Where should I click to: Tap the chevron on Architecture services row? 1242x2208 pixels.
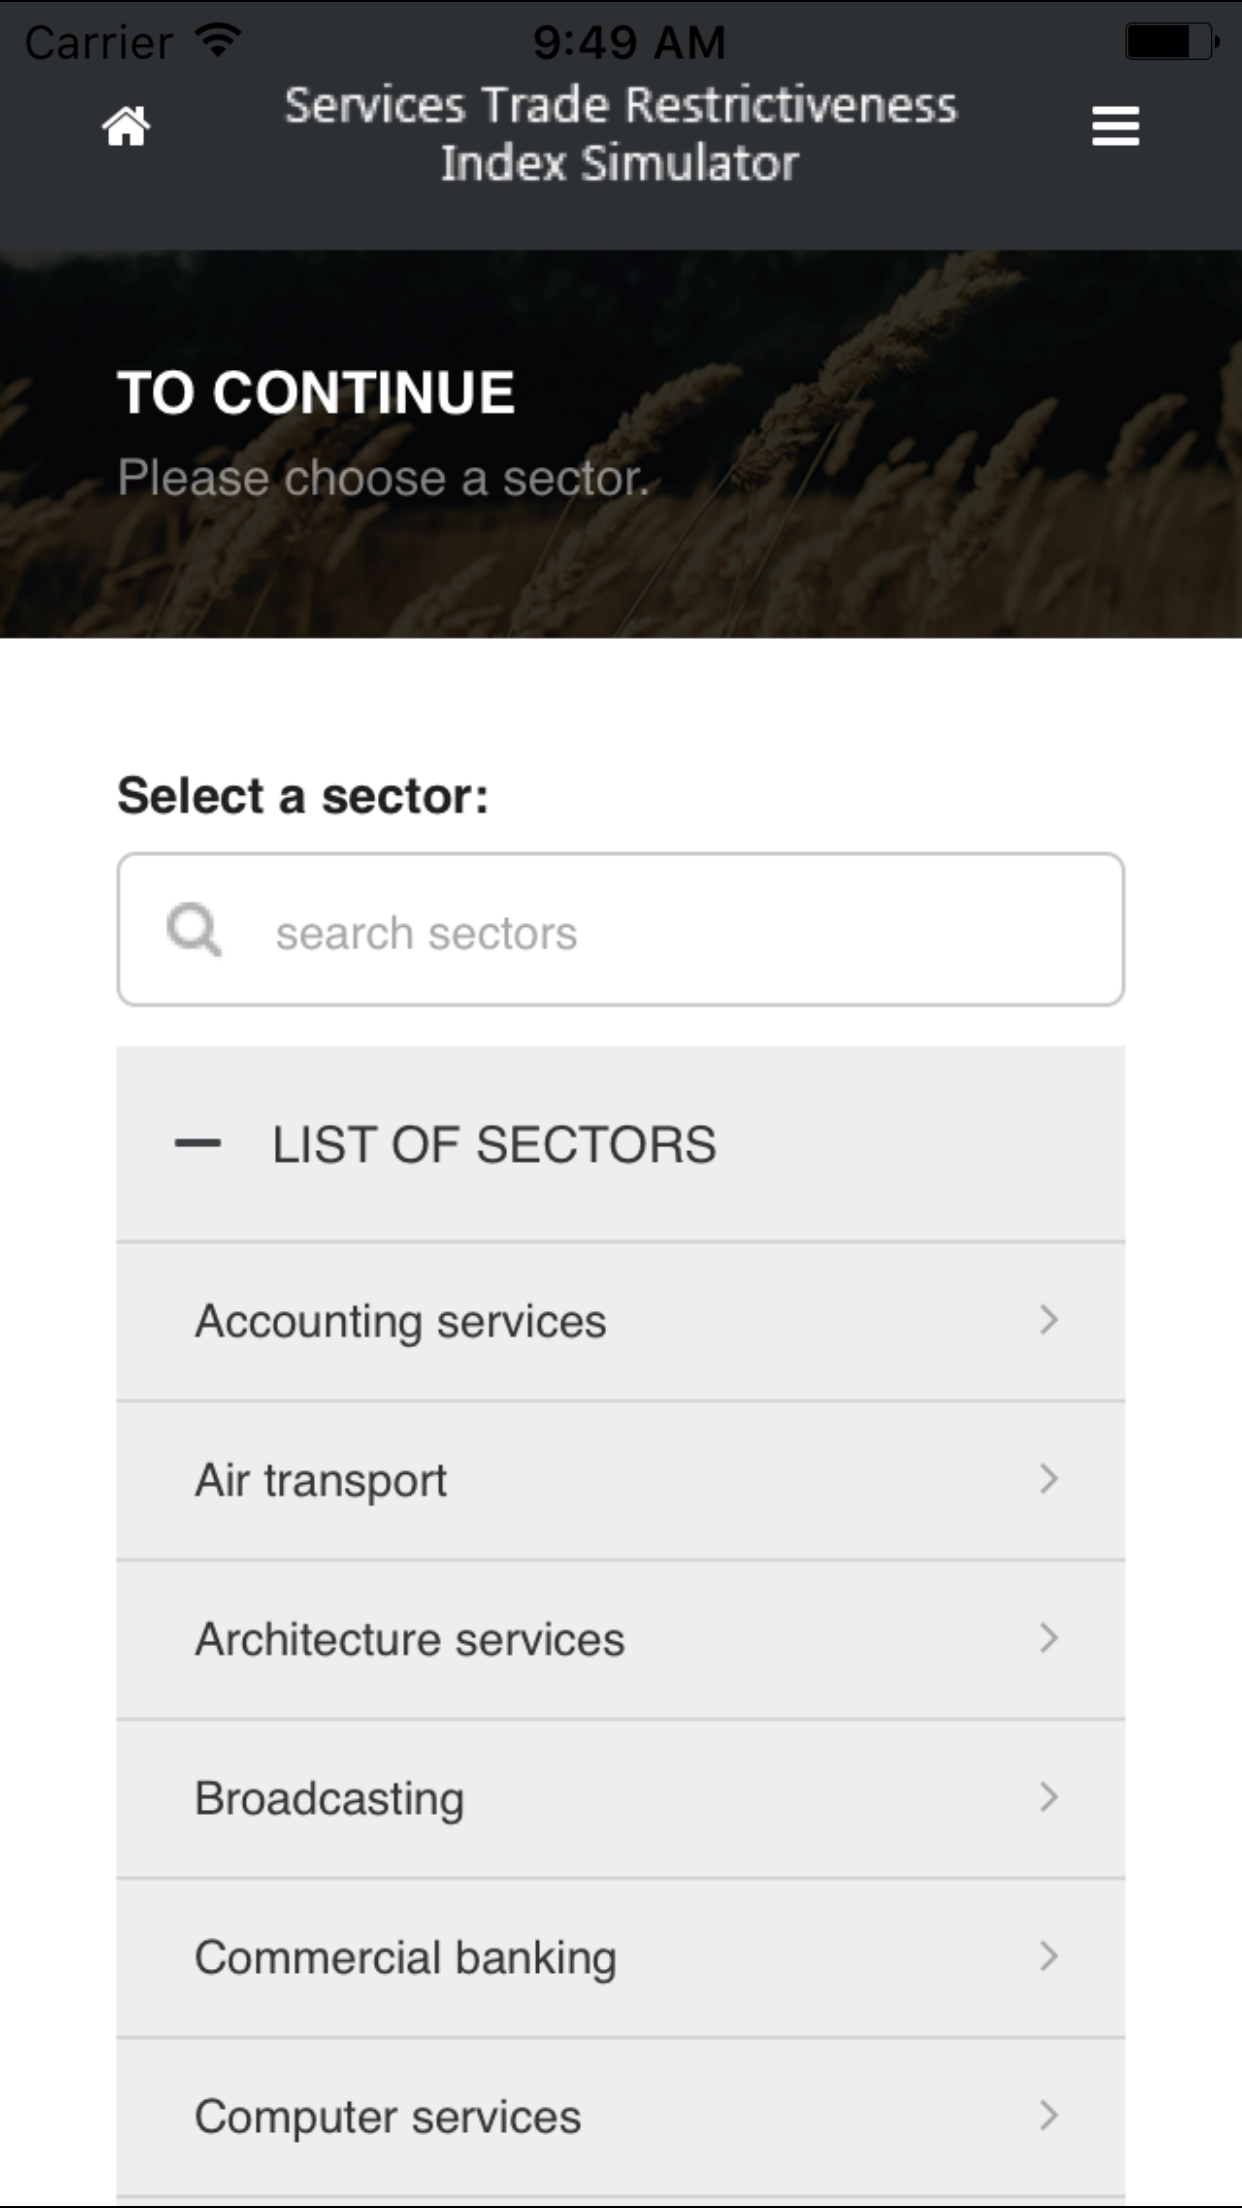tap(1048, 1638)
